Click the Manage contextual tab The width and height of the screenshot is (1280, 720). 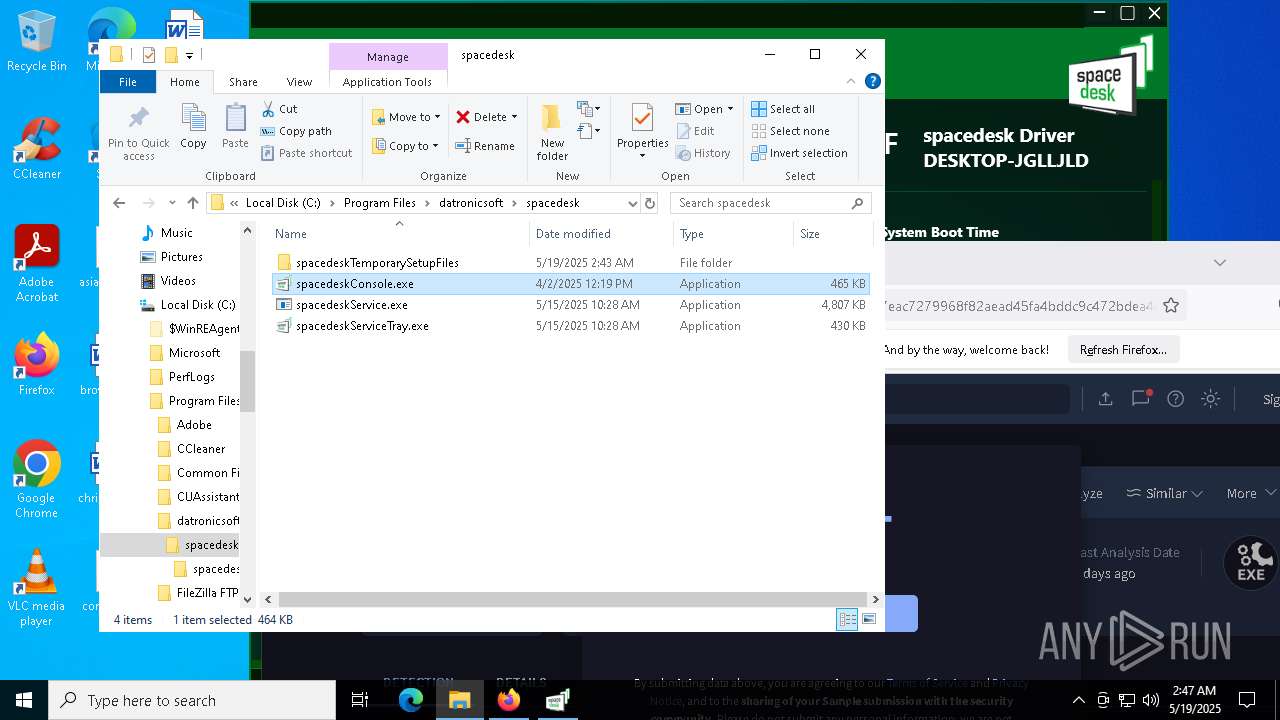click(x=387, y=57)
